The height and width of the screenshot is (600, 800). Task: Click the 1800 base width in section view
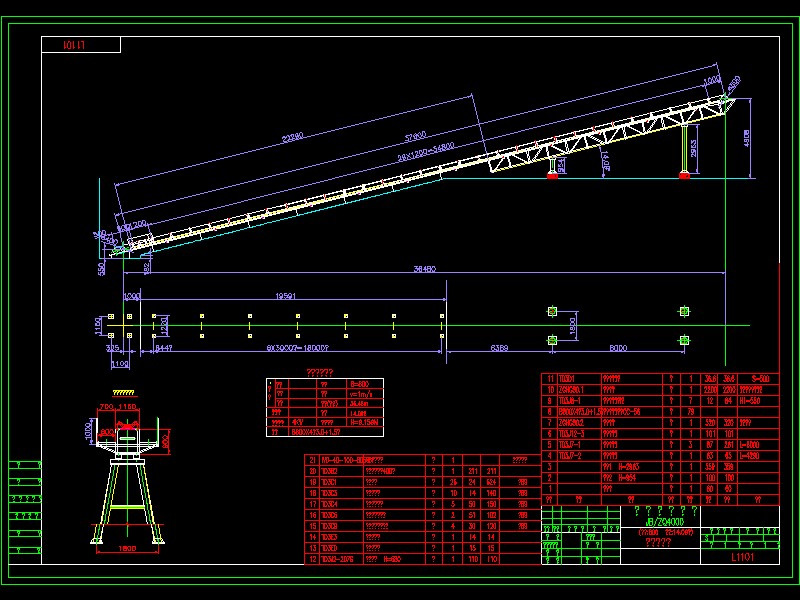[x=127, y=548]
